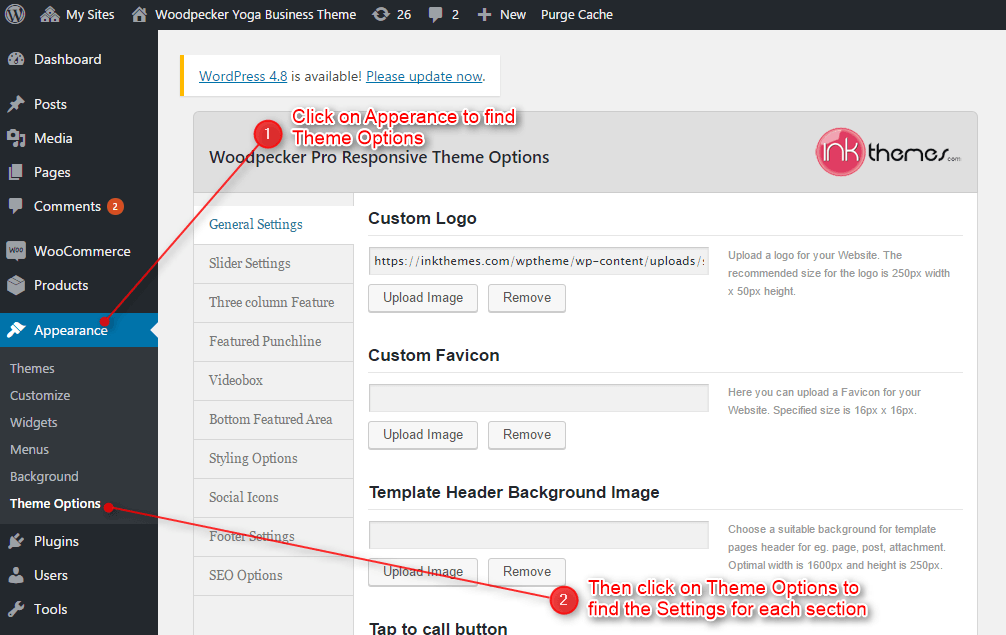This screenshot has height=635, width=1006.
Task: Open the SEO Options tab
Action: 274,576
